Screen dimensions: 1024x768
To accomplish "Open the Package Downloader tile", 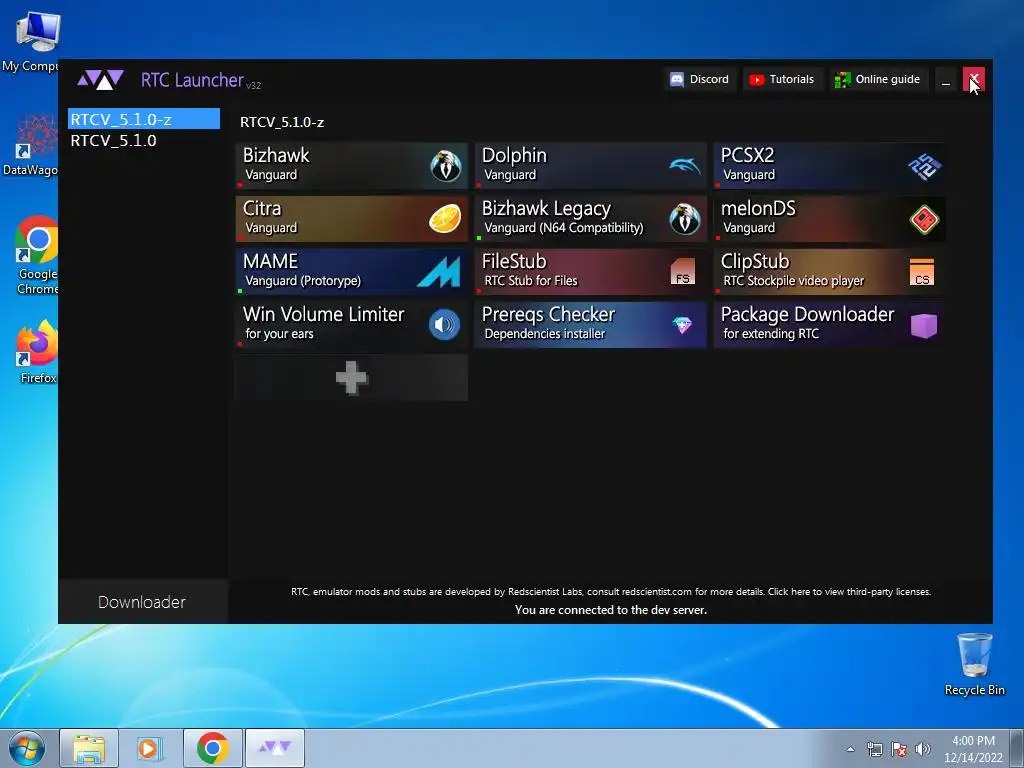I will (x=829, y=325).
